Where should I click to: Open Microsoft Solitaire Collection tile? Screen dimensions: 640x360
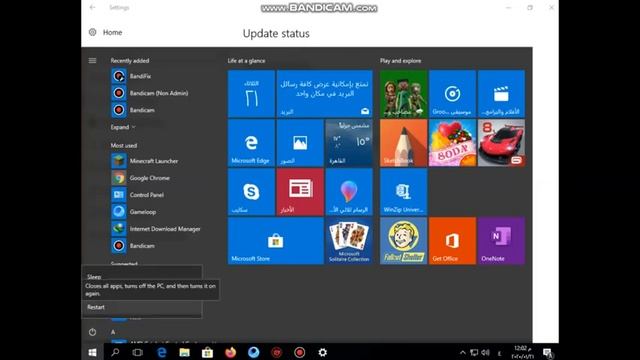point(349,241)
